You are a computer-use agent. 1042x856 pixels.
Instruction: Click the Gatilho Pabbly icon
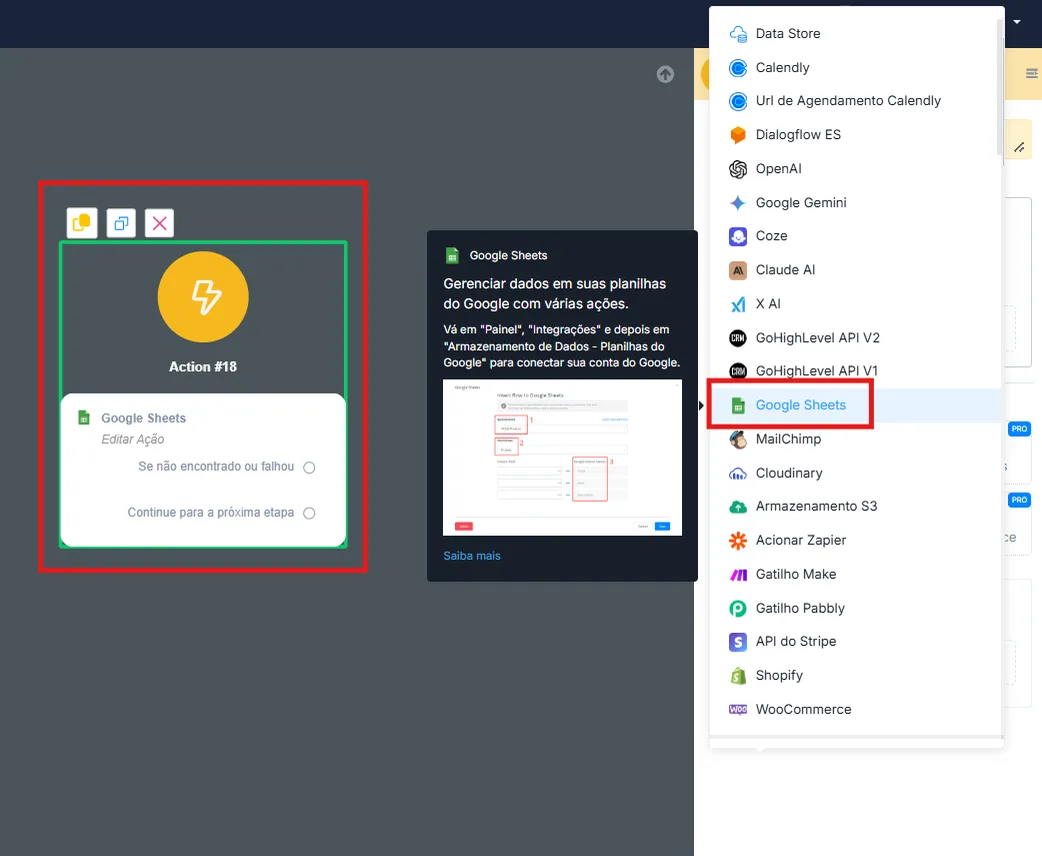coord(738,608)
